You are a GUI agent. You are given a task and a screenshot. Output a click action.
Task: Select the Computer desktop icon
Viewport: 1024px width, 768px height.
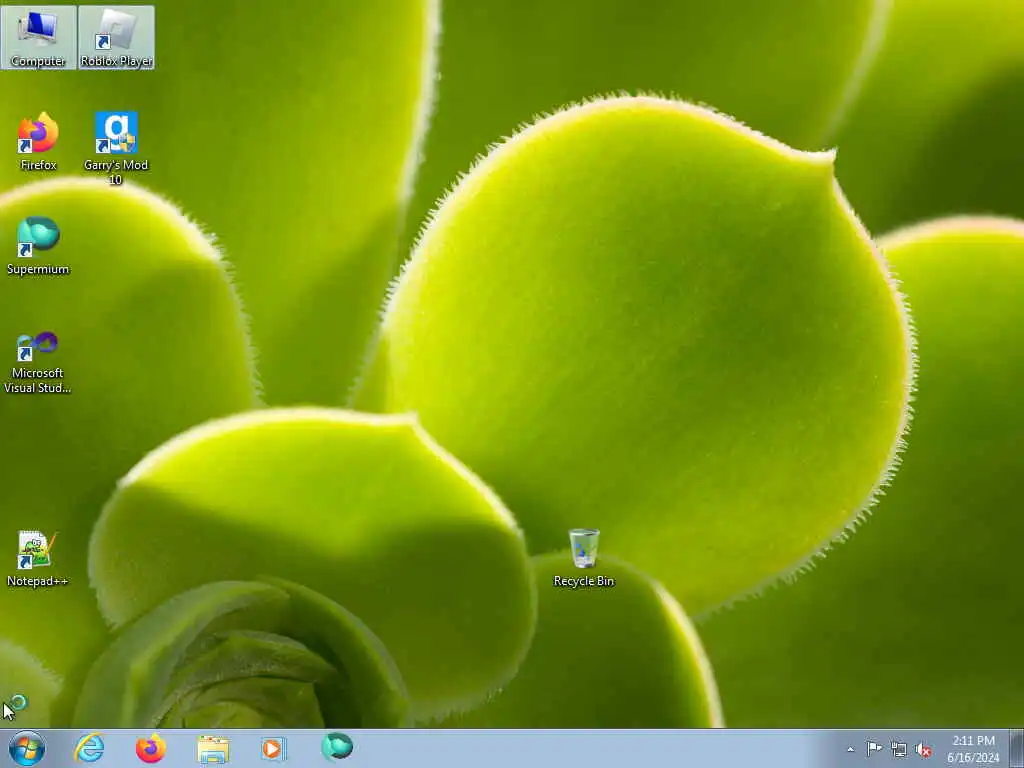[38, 38]
